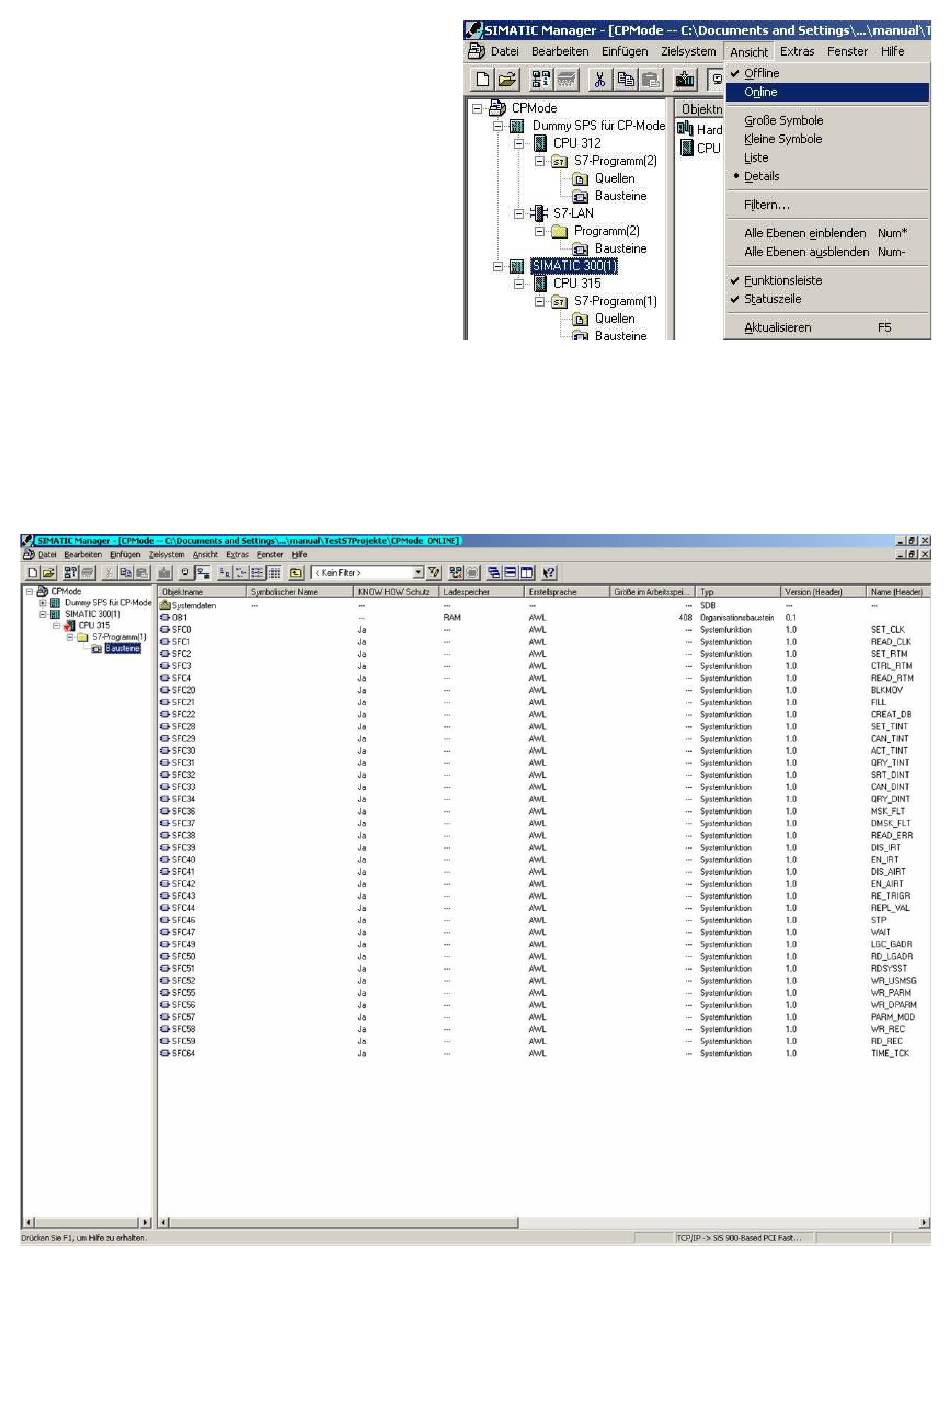Image resolution: width=950 pixels, height=1420 pixels.
Task: Sort by the Typ column header
Action: [x=738, y=592]
